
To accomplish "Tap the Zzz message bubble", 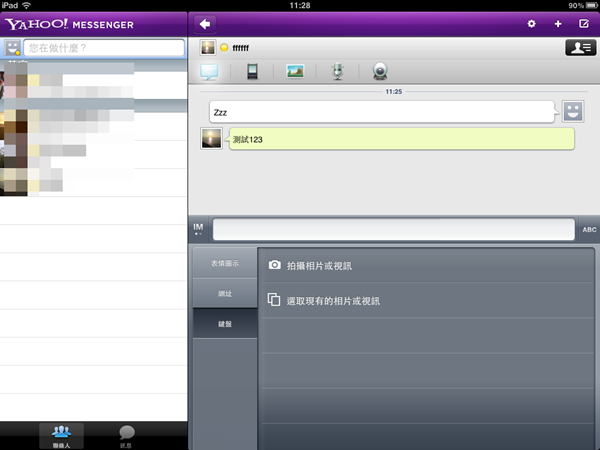I will [x=382, y=112].
